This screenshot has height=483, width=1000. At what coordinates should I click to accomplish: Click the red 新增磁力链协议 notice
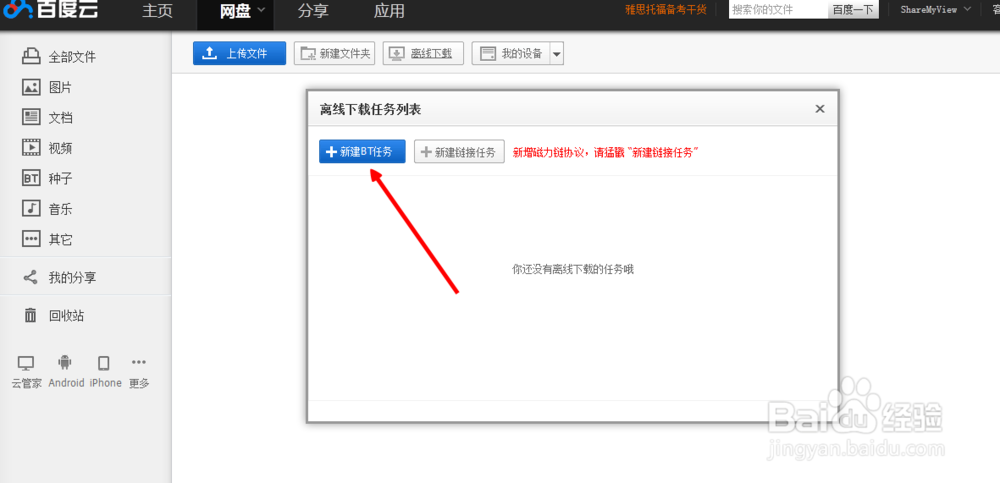(x=607, y=152)
